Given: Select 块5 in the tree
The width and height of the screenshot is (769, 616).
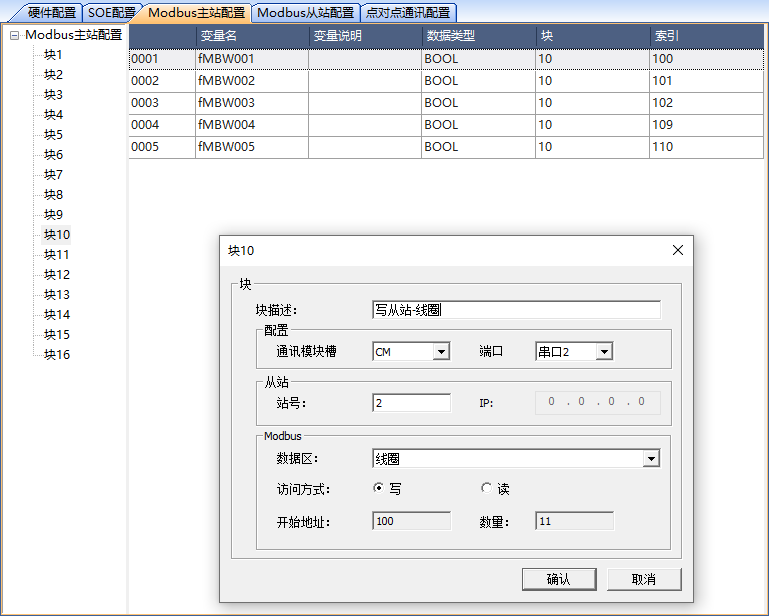Looking at the screenshot, I should [53, 134].
